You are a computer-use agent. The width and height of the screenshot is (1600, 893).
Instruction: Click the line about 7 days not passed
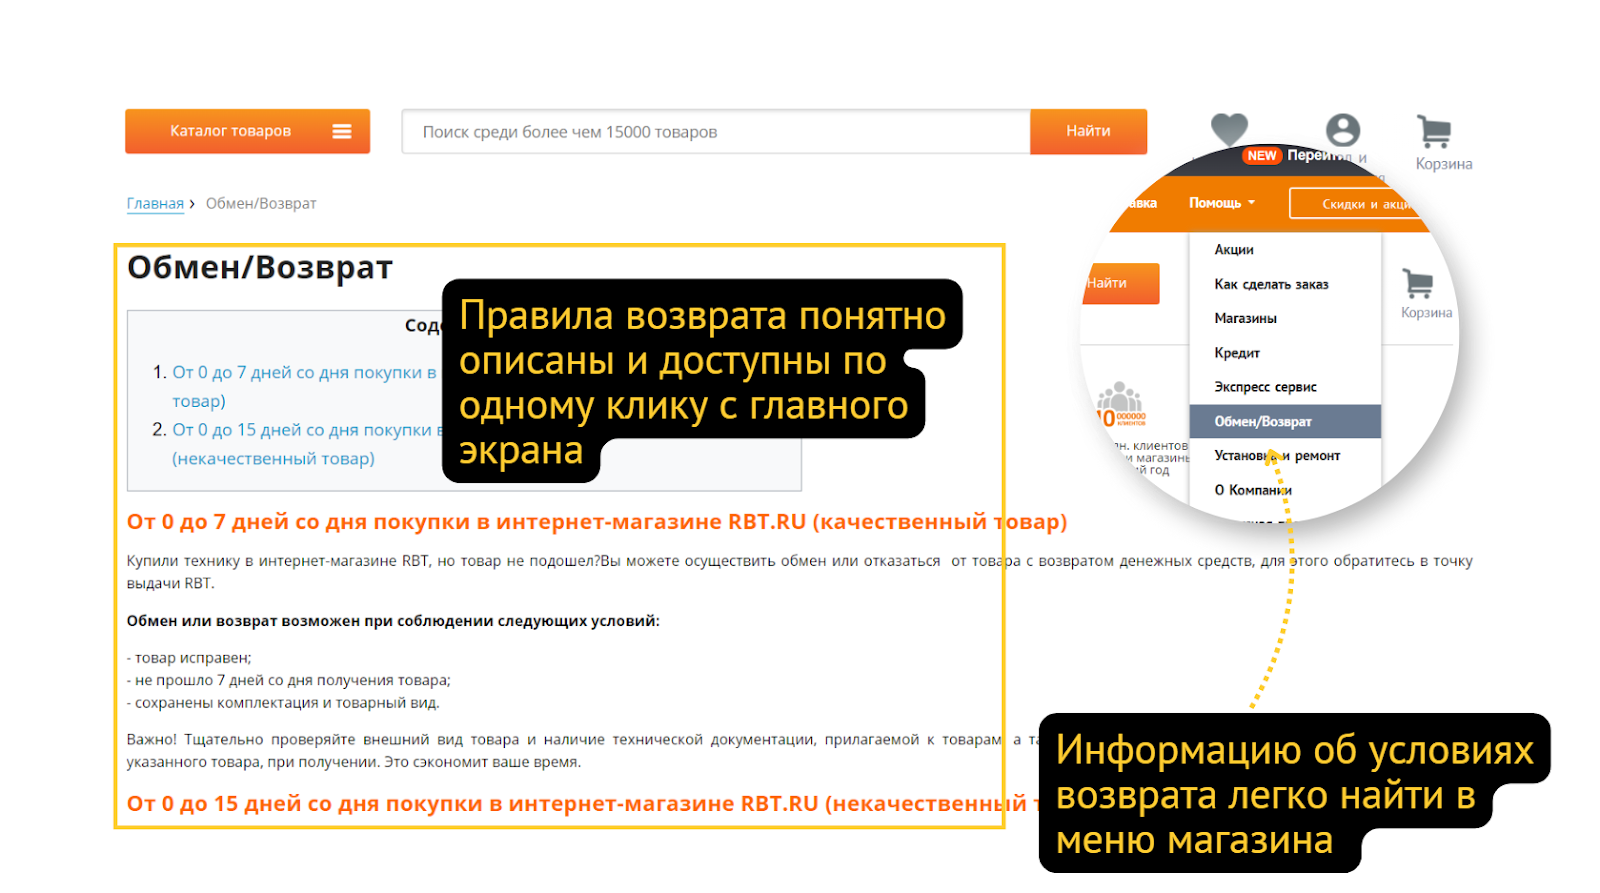[289, 680]
